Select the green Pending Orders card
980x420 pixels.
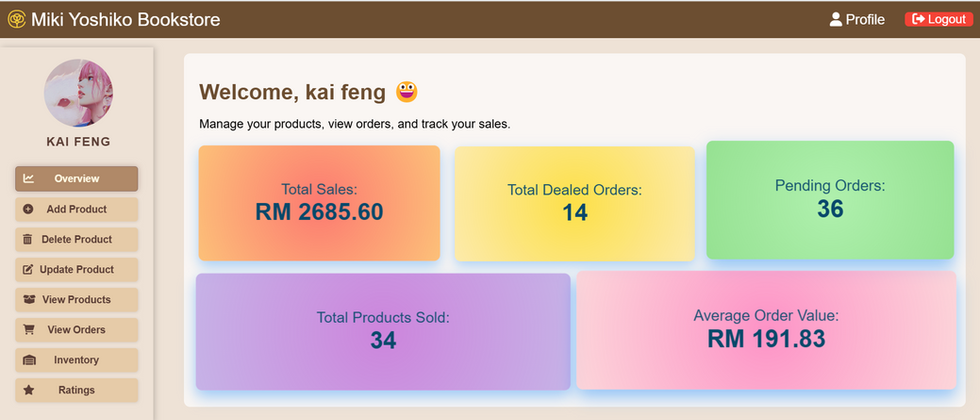point(830,200)
